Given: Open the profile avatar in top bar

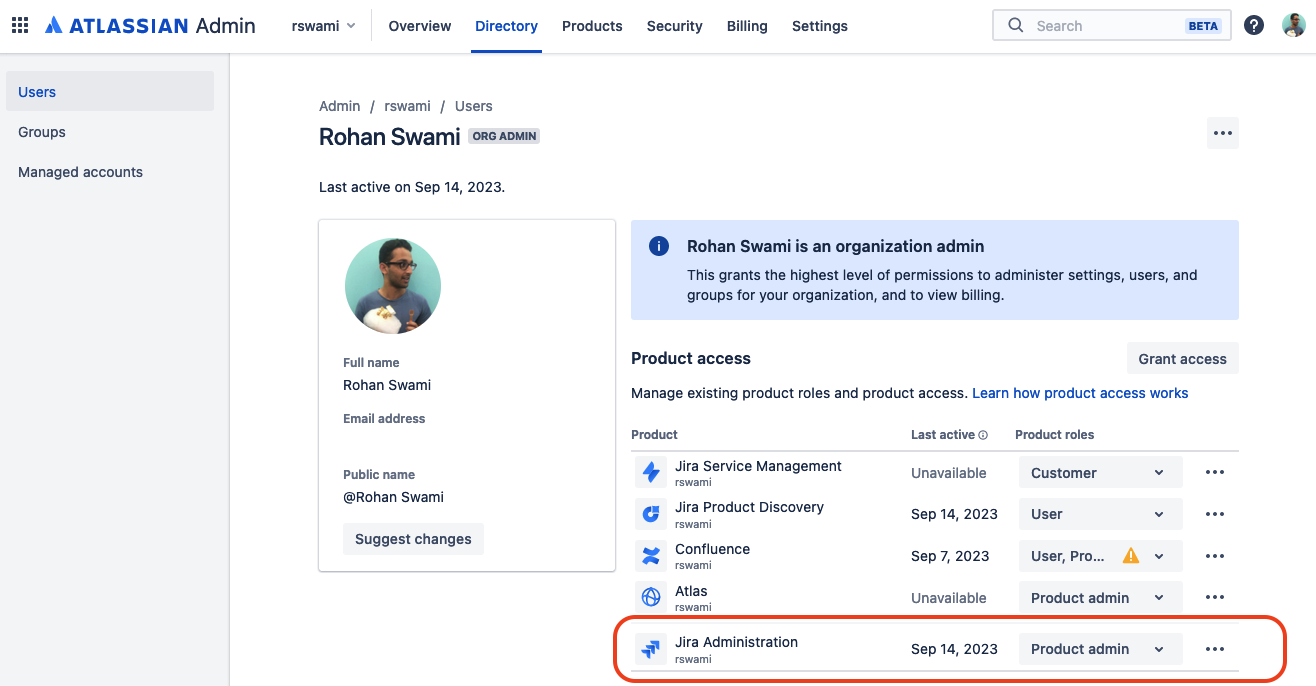Looking at the screenshot, I should [x=1294, y=25].
